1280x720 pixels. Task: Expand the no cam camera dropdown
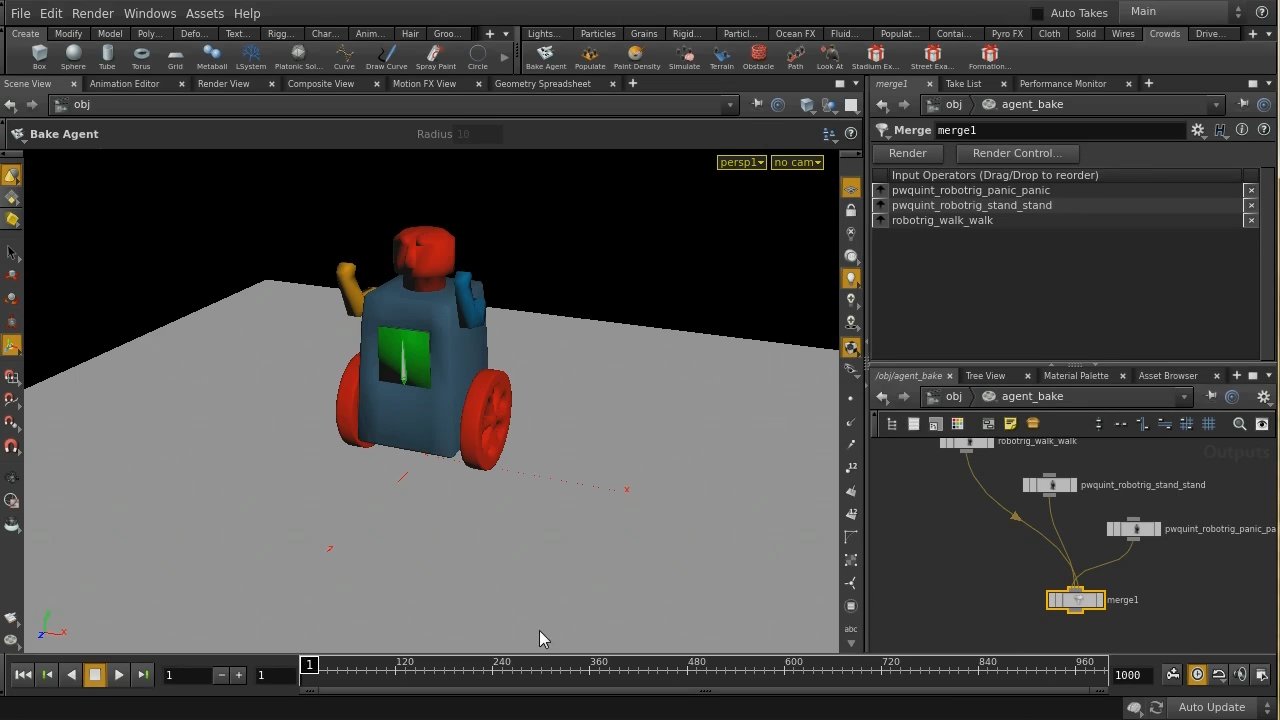click(x=797, y=162)
